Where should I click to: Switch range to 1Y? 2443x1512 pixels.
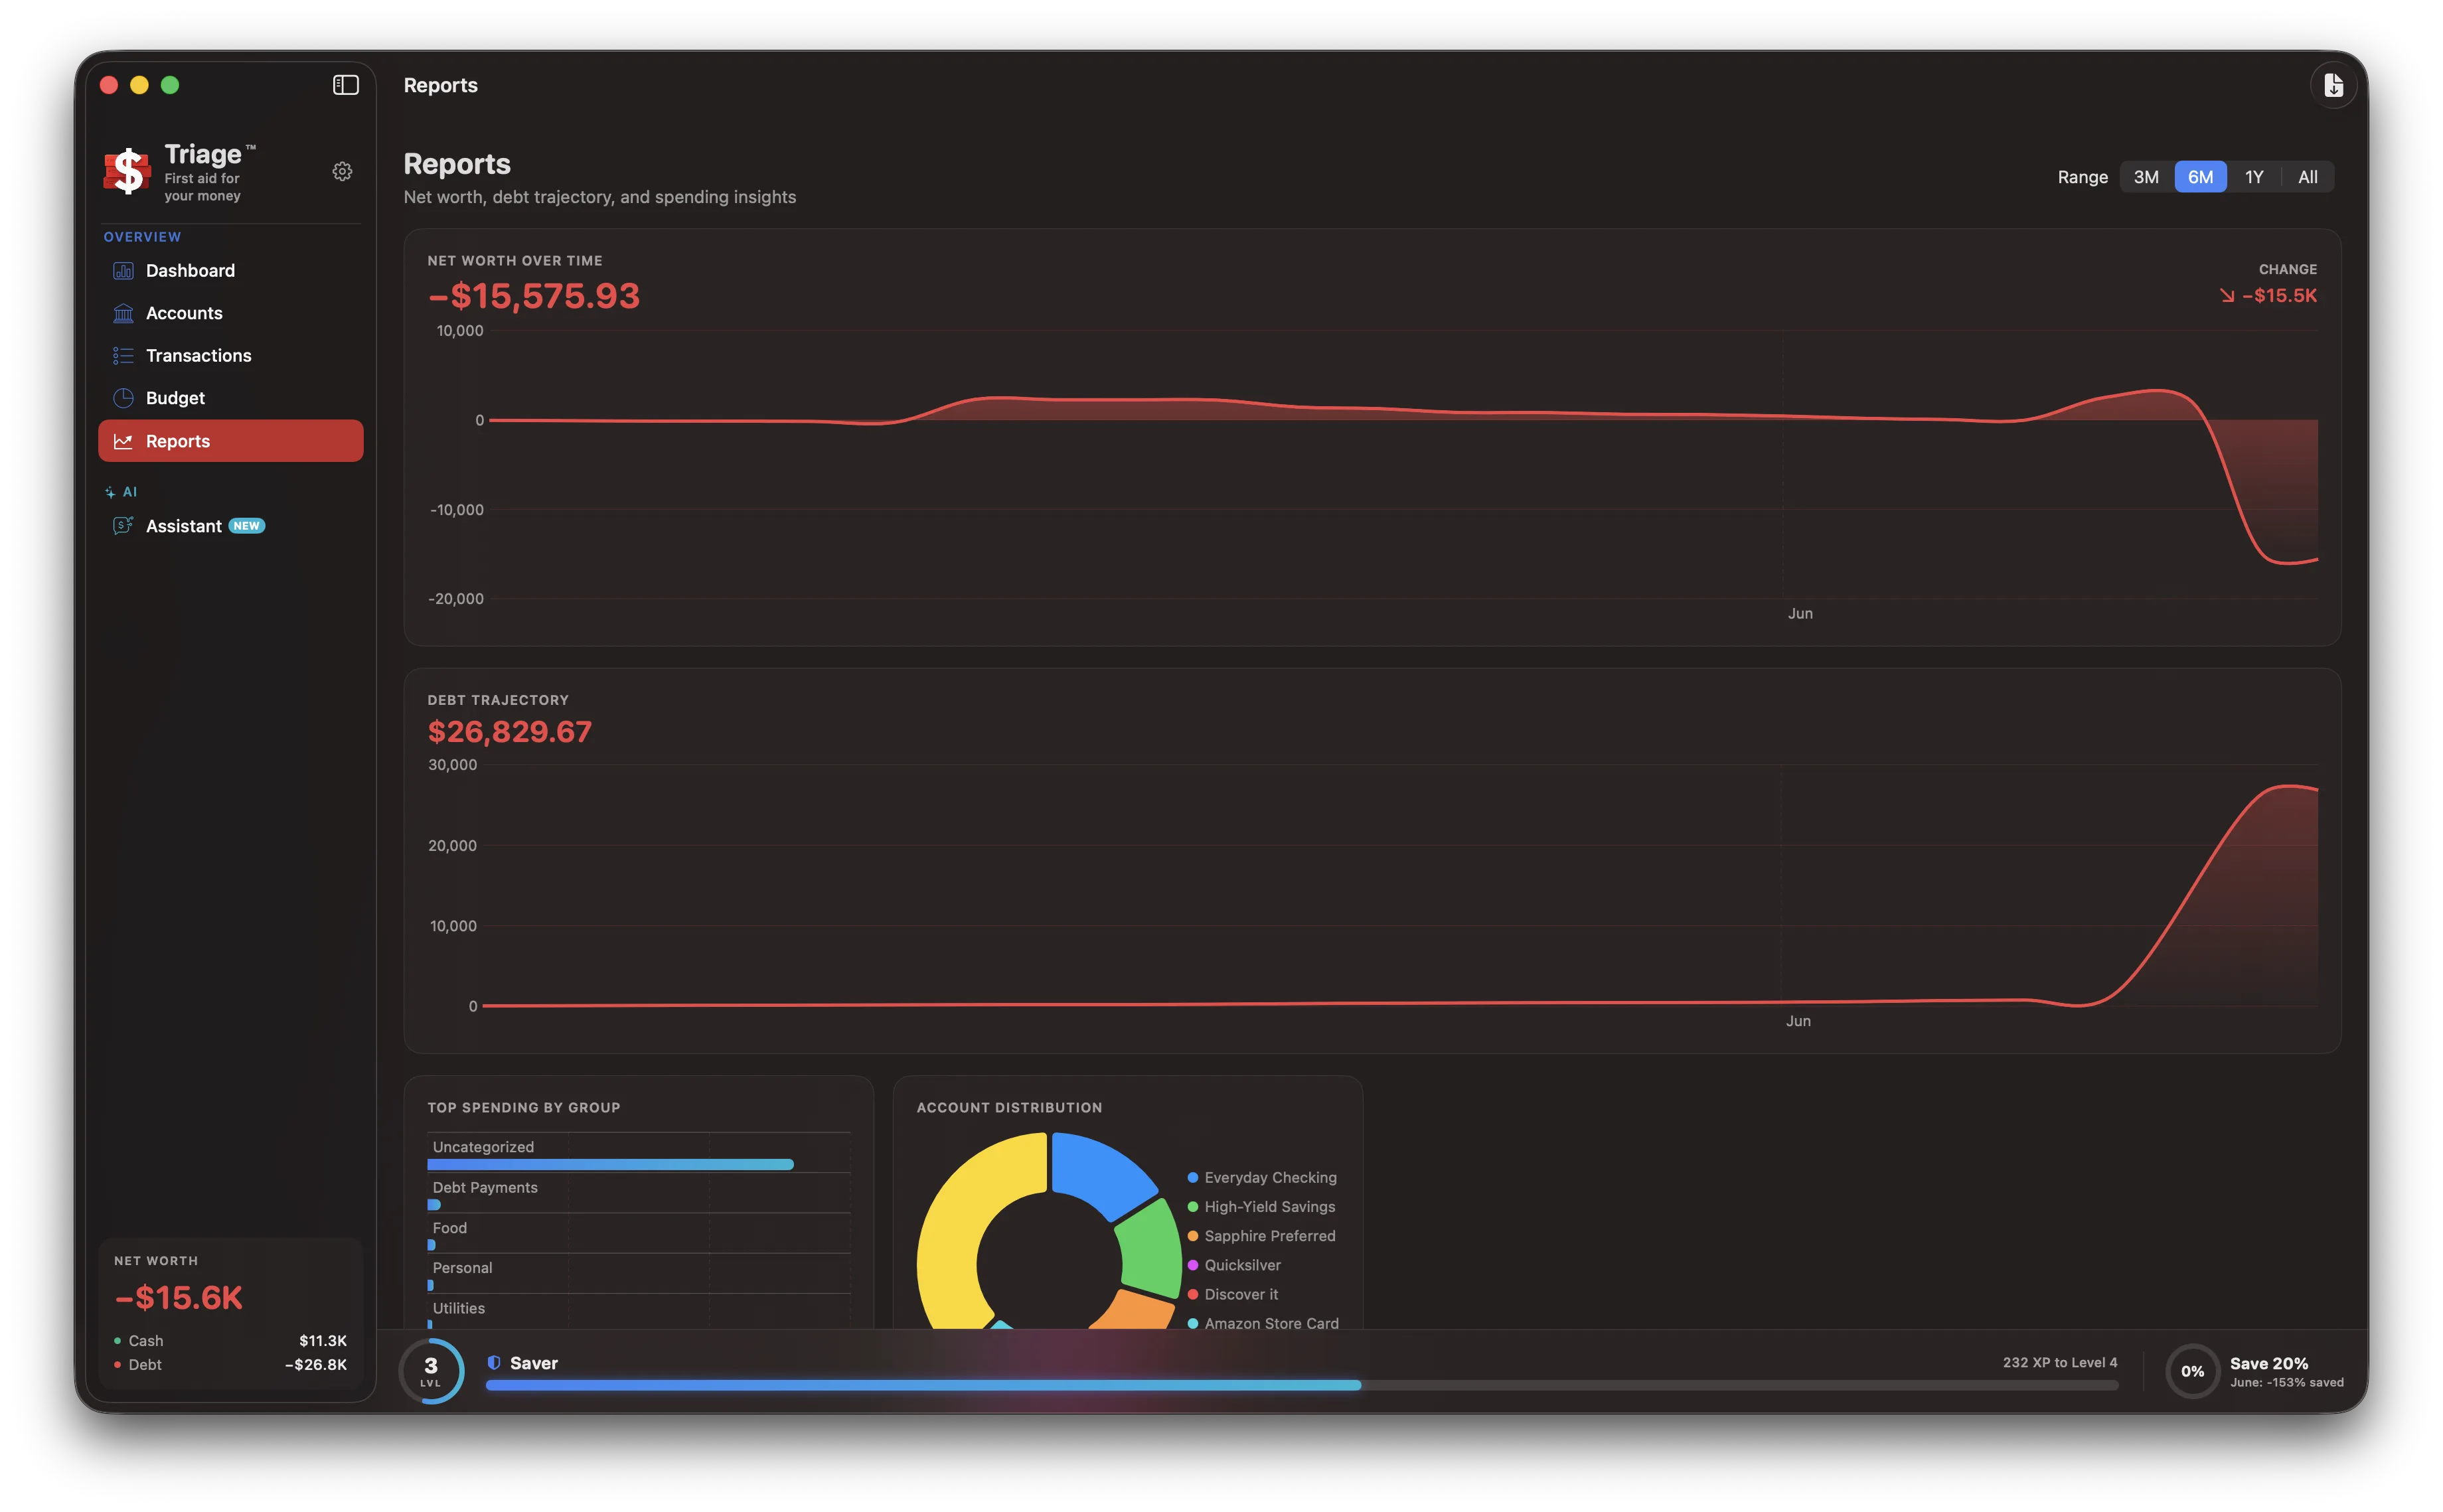(2254, 177)
